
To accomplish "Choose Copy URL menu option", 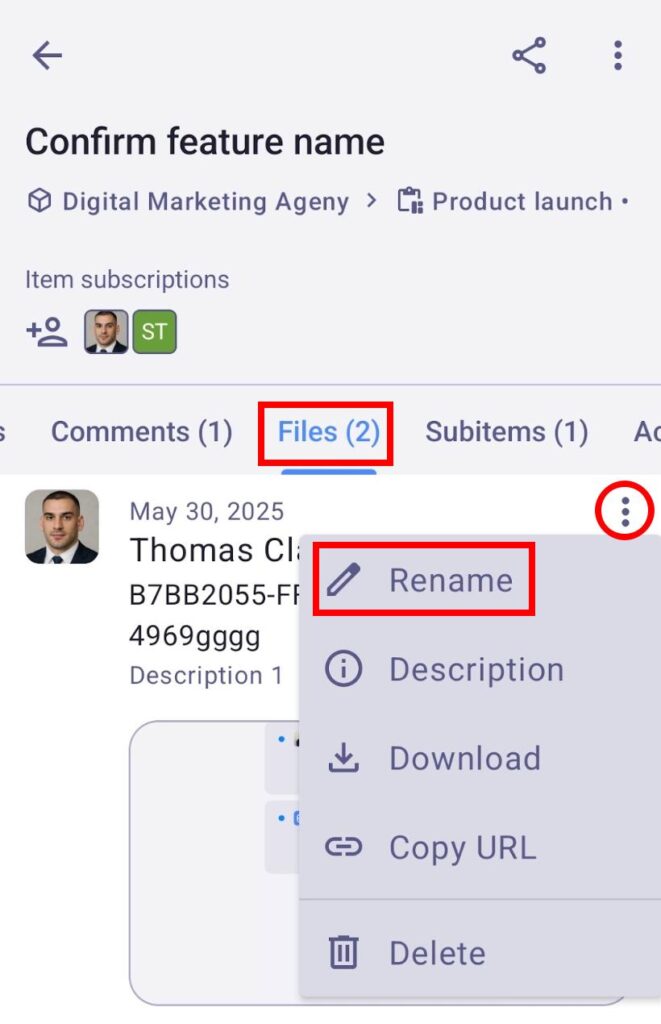I will [x=462, y=848].
